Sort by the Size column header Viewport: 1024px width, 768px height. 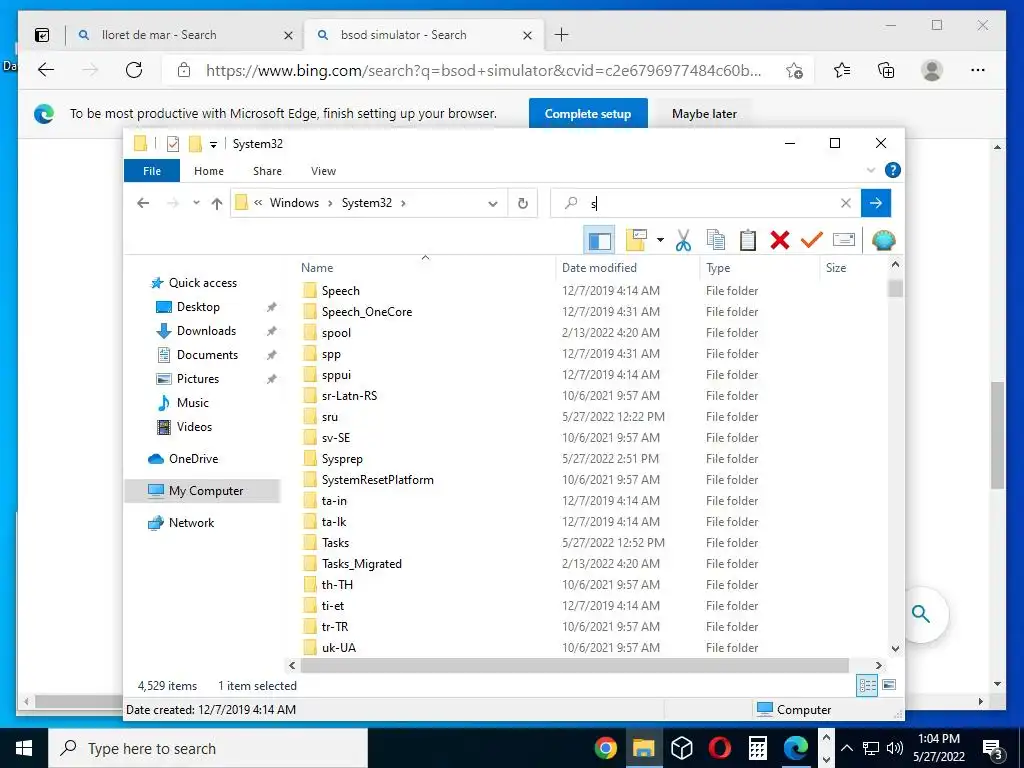pos(835,268)
